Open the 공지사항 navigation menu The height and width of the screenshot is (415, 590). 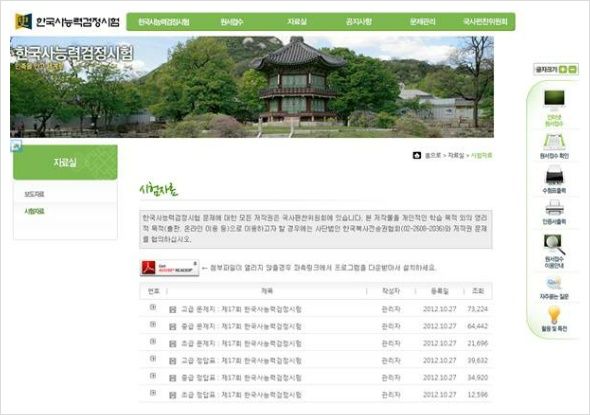359,22
